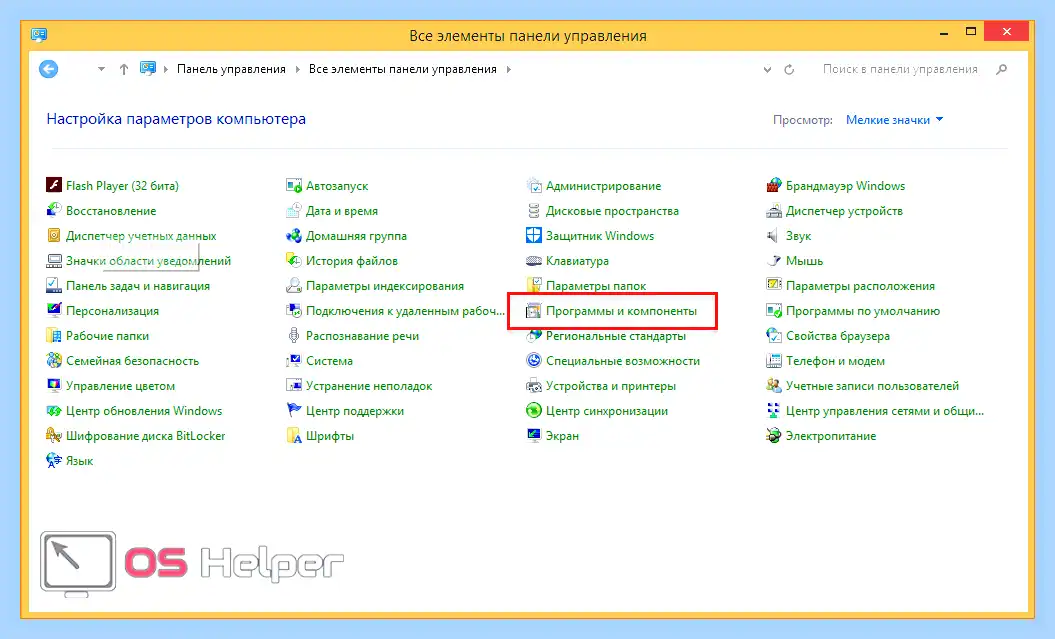Open the Шрифты icon
This screenshot has width=1055, height=639.
click(294, 435)
